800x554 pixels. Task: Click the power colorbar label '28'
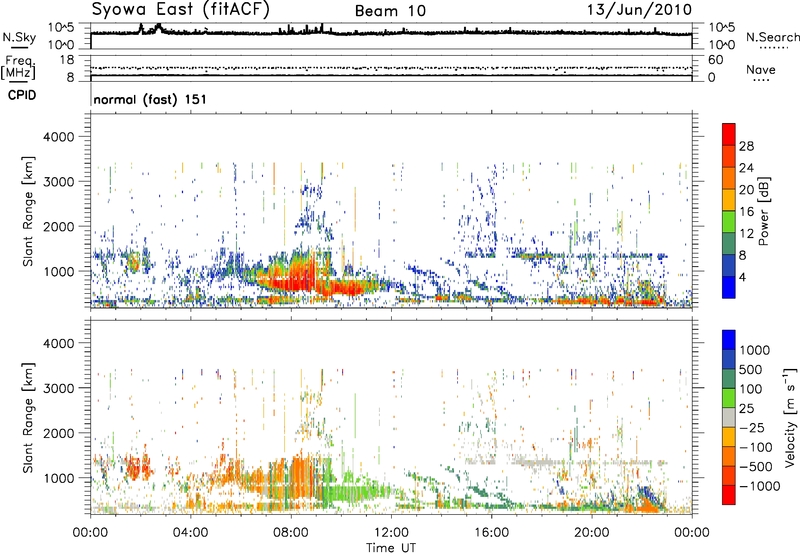click(x=746, y=146)
